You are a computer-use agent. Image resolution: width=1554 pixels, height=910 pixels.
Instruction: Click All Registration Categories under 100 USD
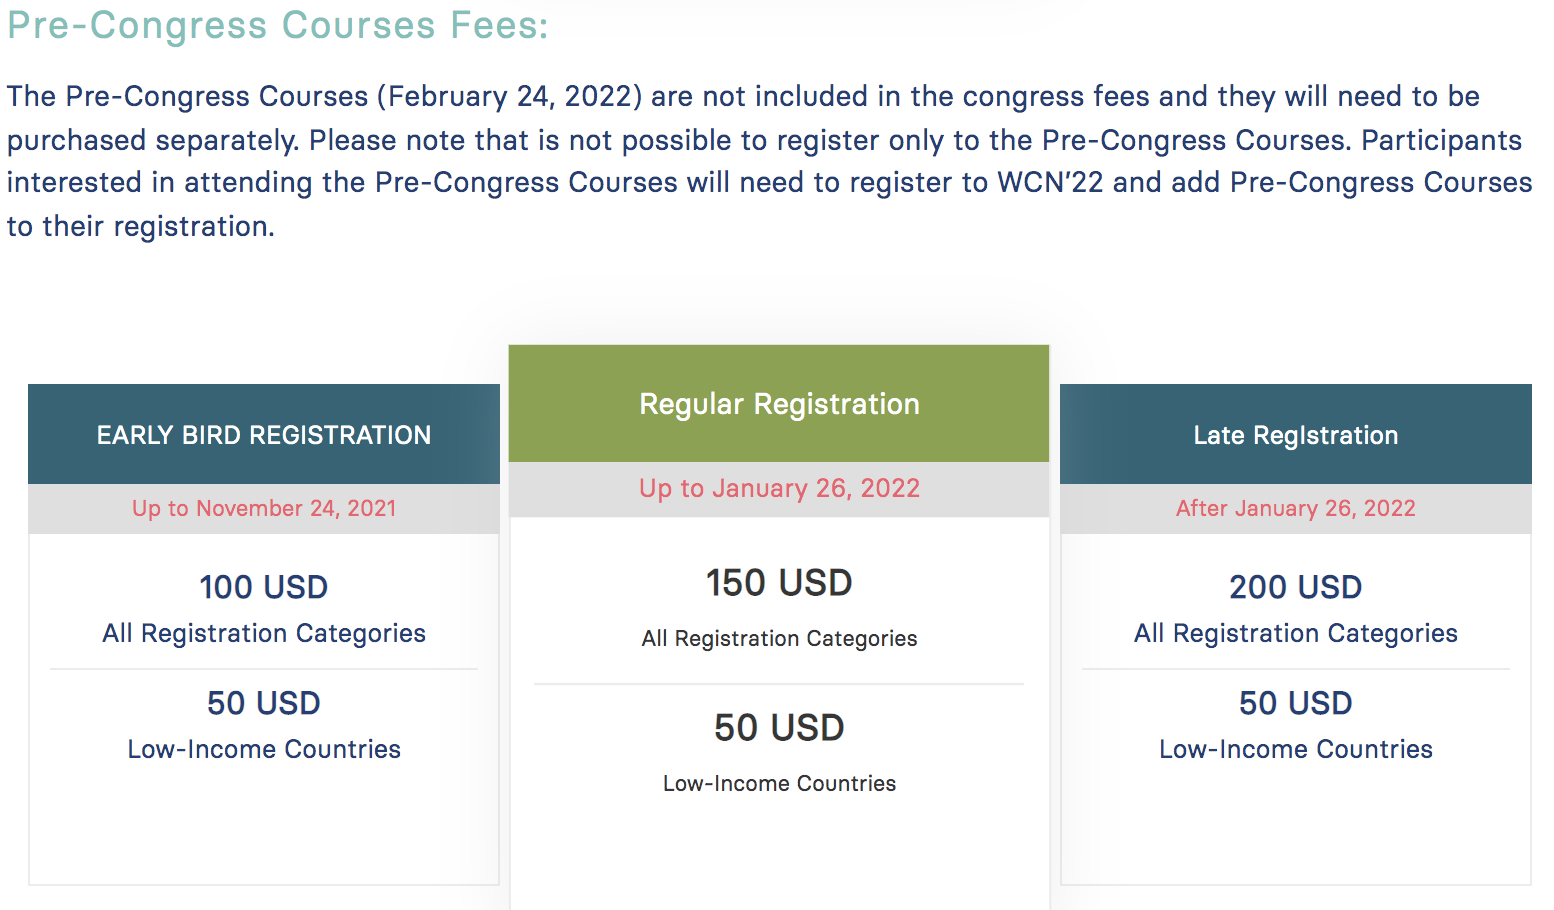pyautogui.click(x=264, y=634)
